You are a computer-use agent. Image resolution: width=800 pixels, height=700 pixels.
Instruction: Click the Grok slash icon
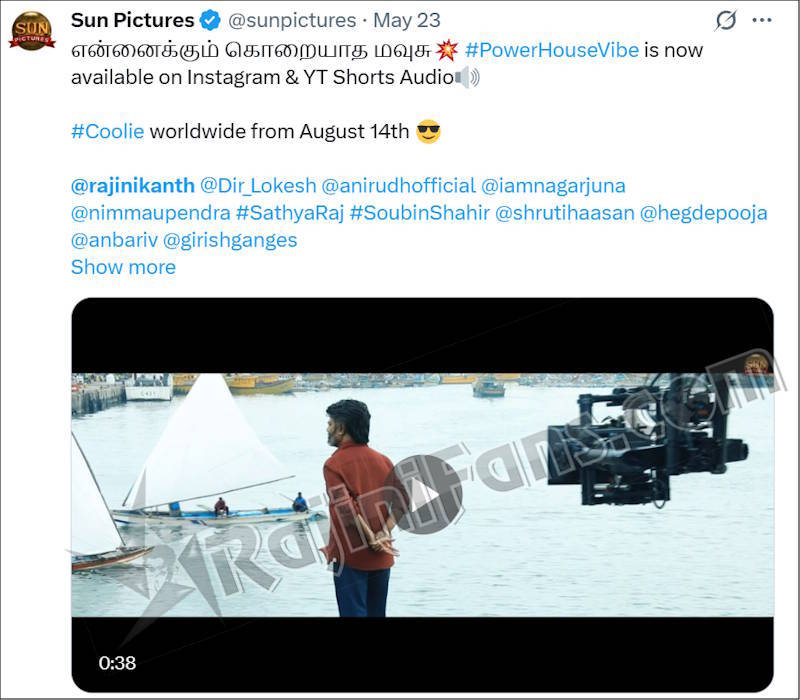(727, 20)
